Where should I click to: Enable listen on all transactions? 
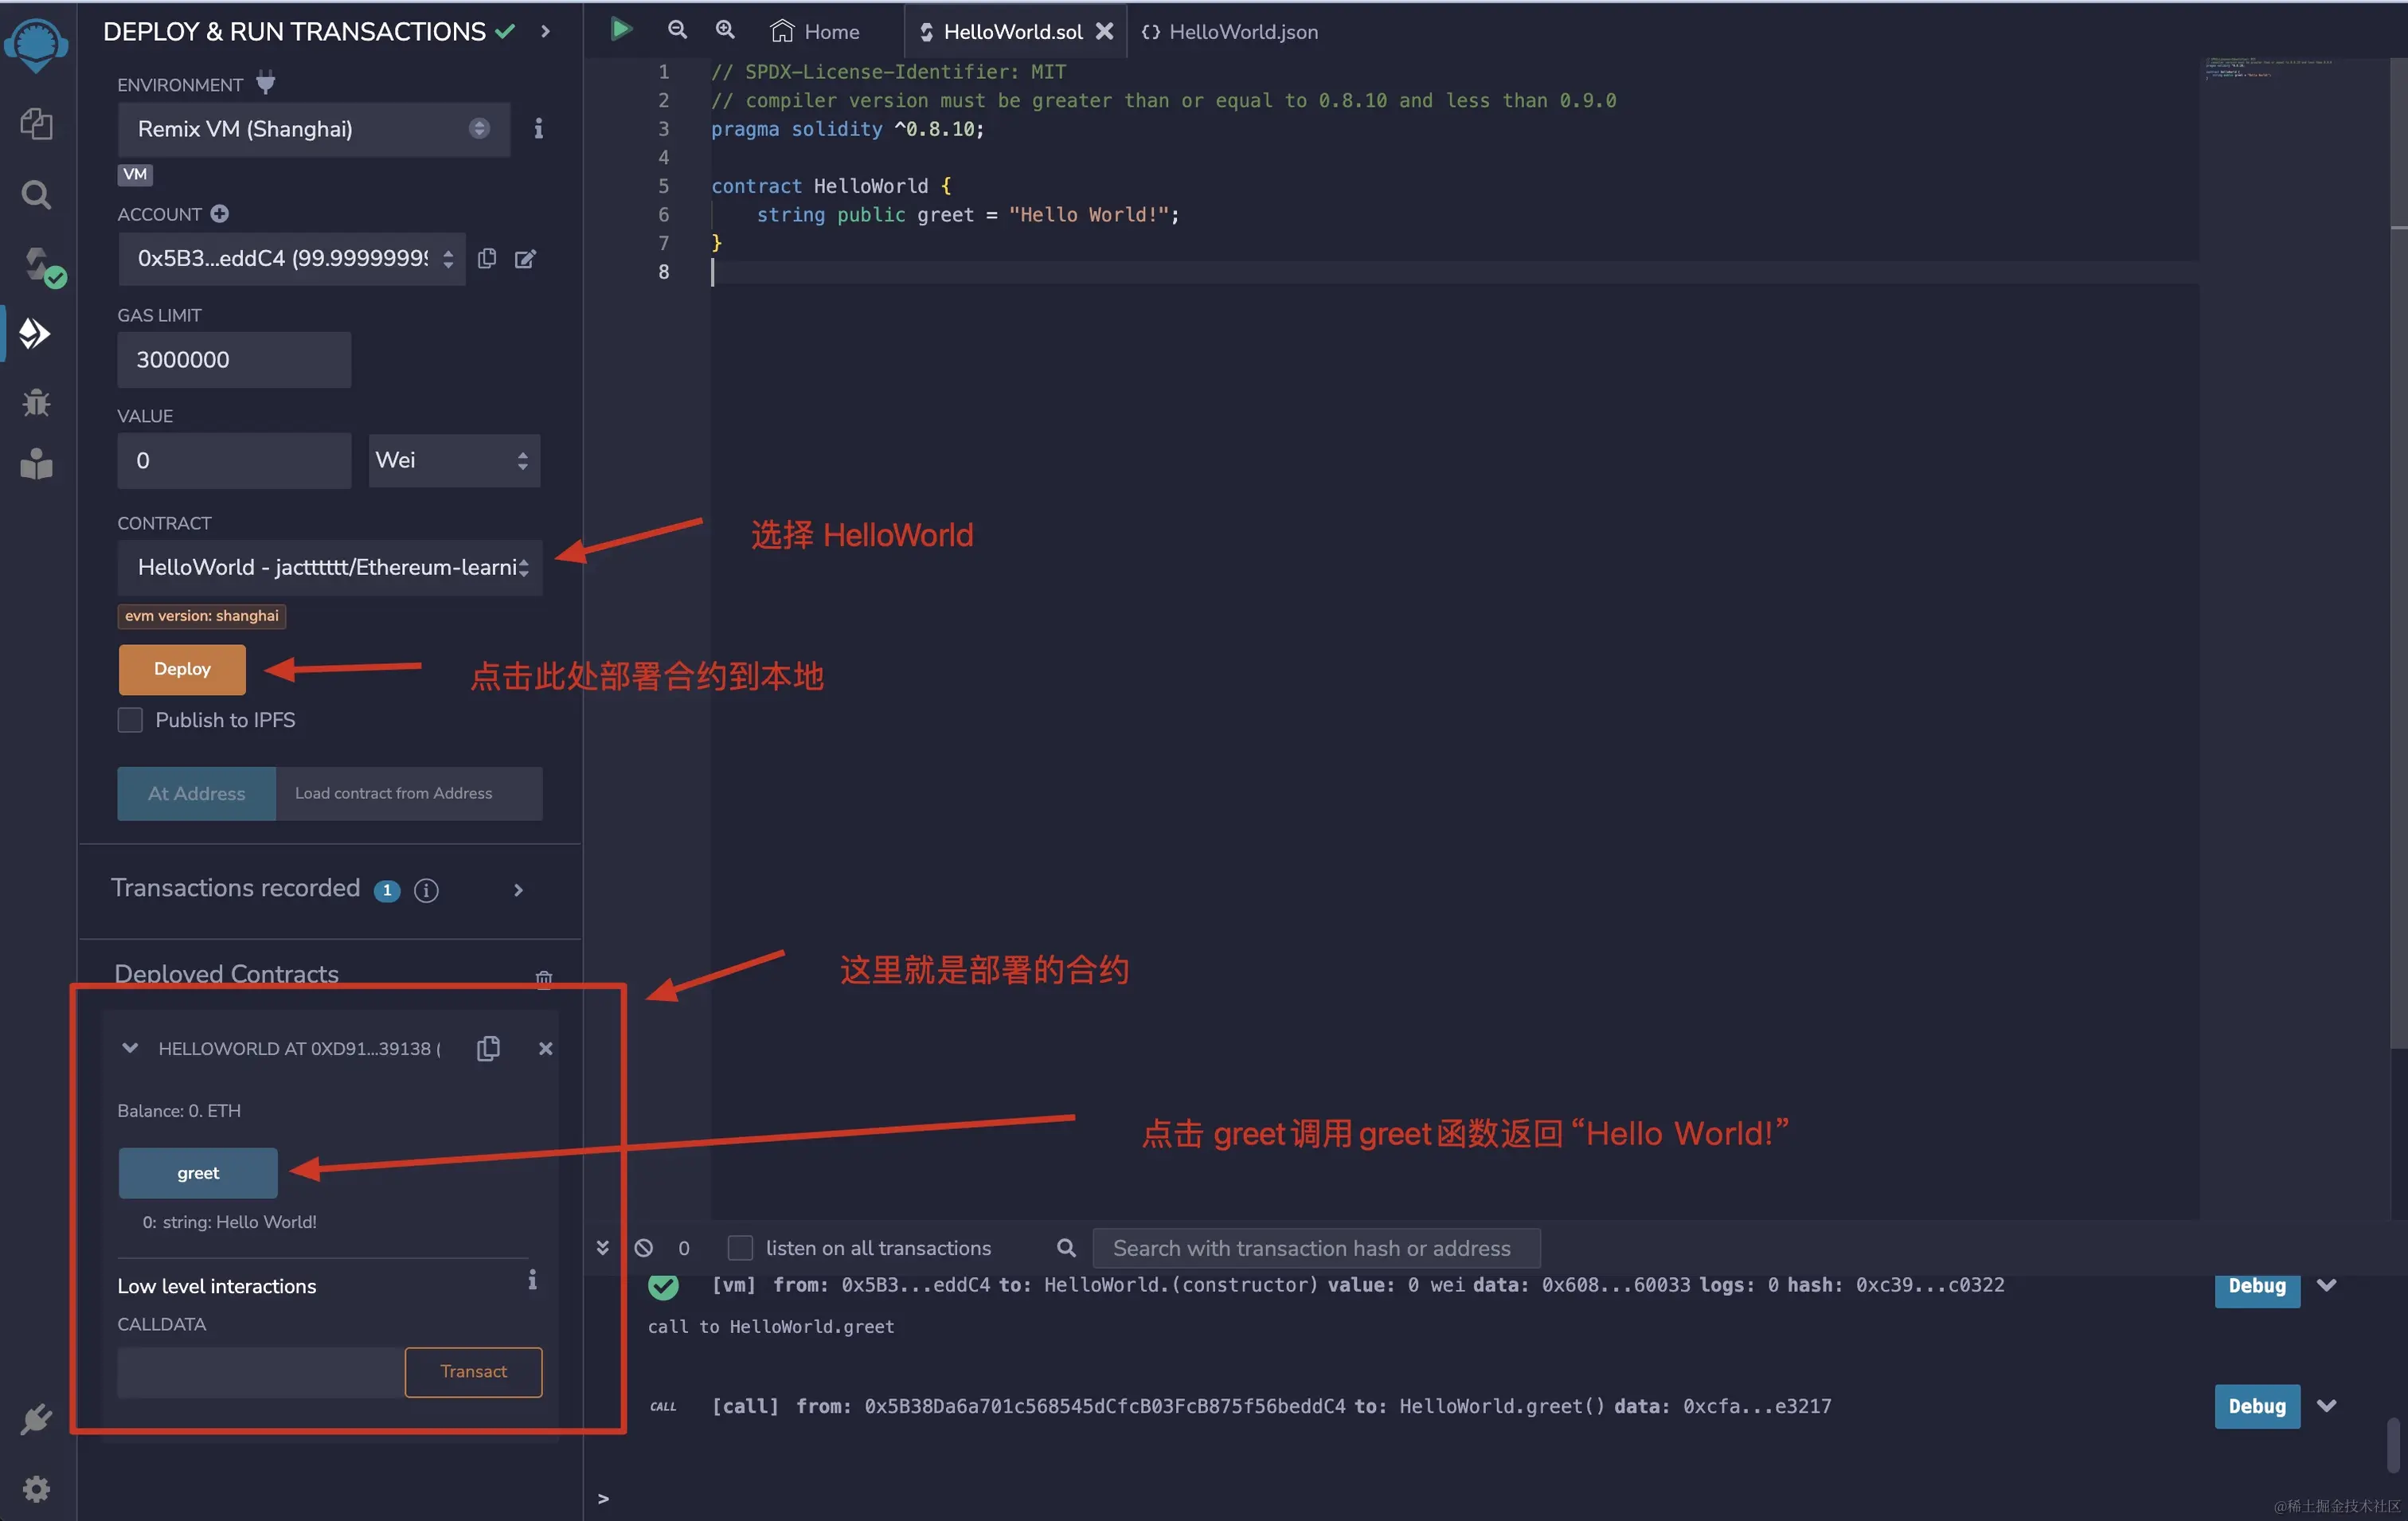tap(740, 1247)
